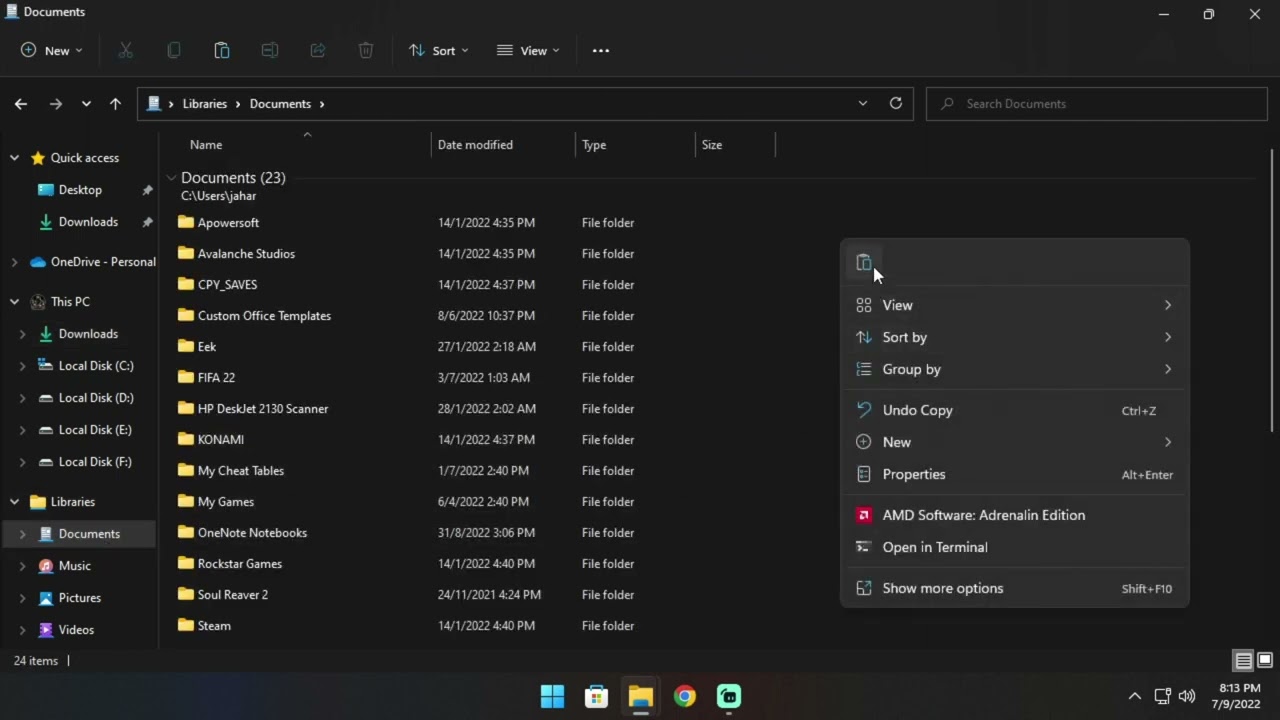Switch to details view icon in status bar
The height and width of the screenshot is (720, 1280).
click(1243, 661)
